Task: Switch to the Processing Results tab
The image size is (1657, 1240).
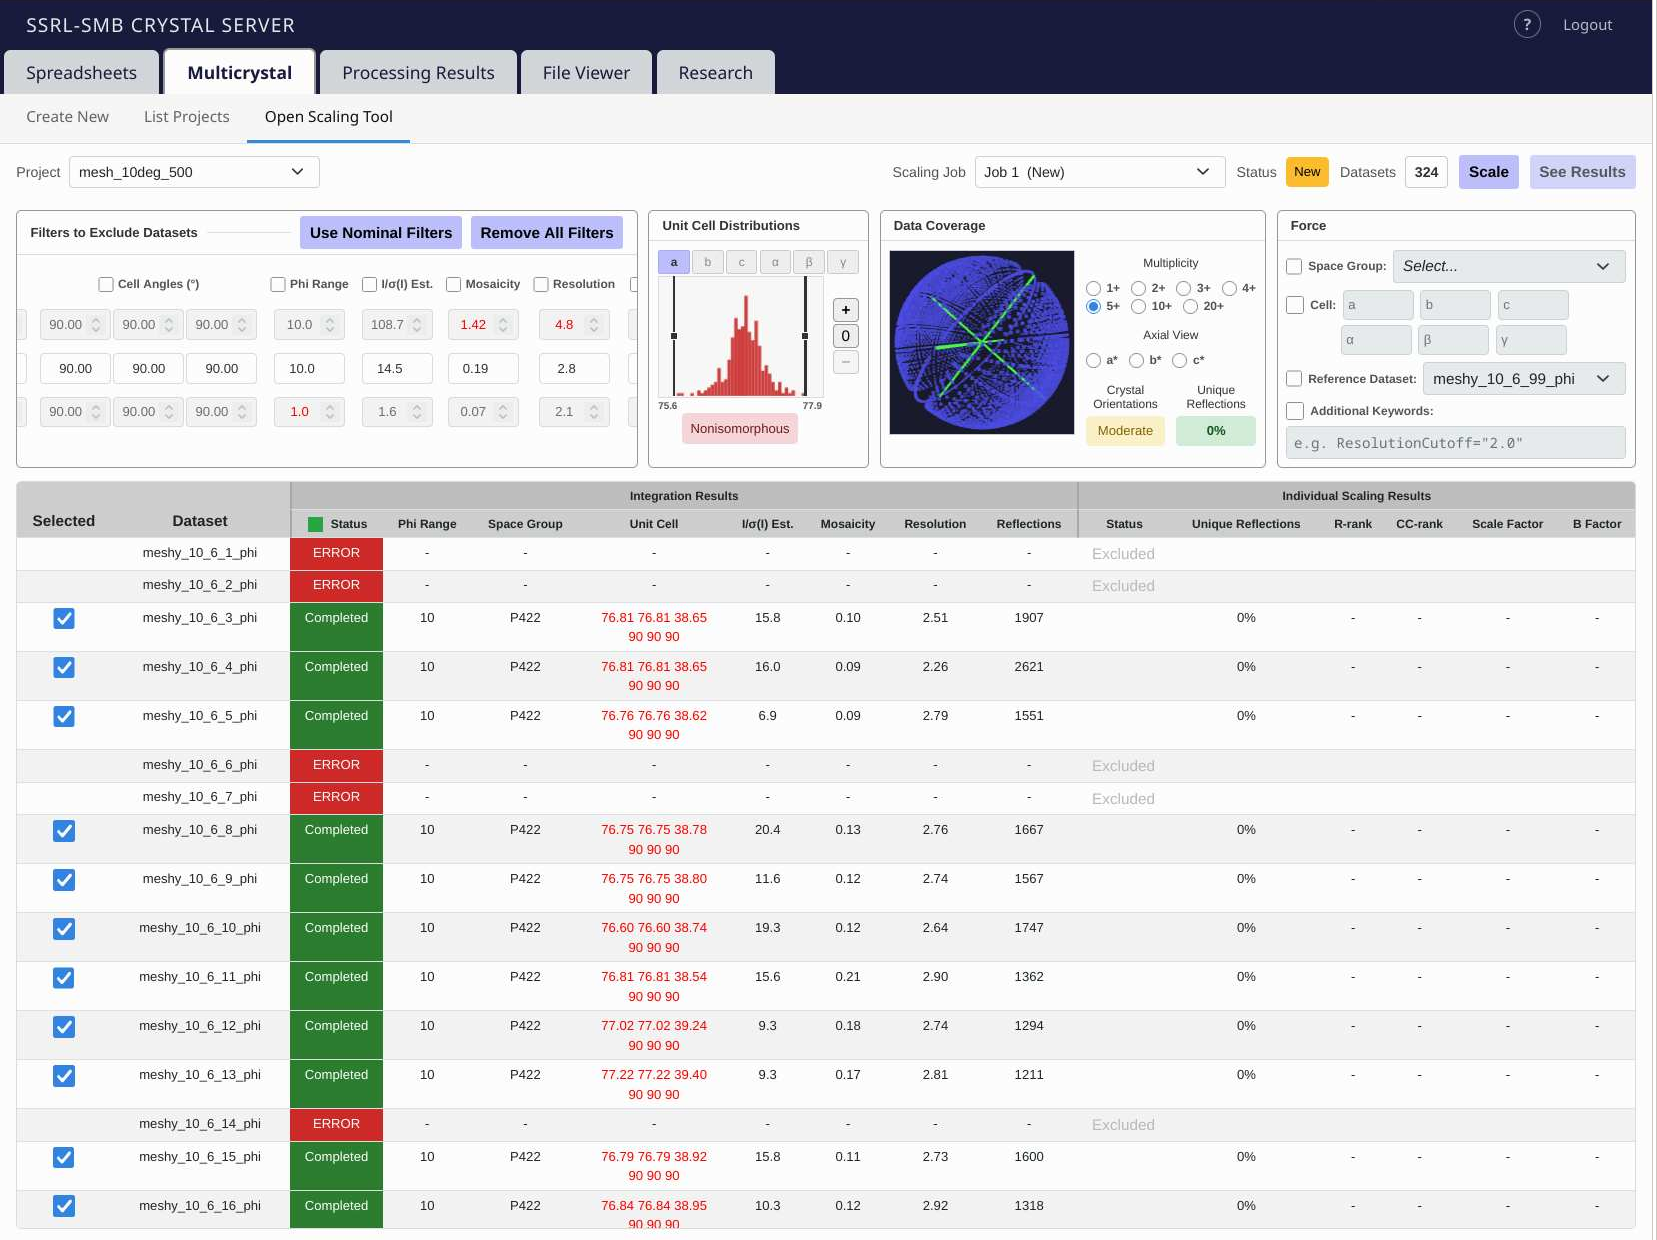Action: tap(418, 73)
